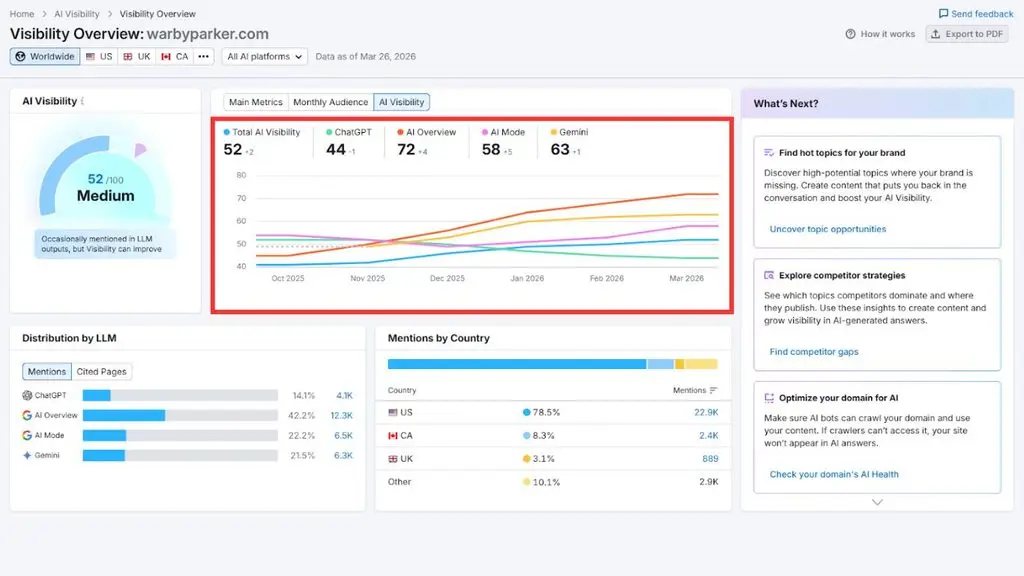1024x576 pixels.
Task: Select the Mentions tab in Distribution by LLM
Action: pyautogui.click(x=47, y=372)
